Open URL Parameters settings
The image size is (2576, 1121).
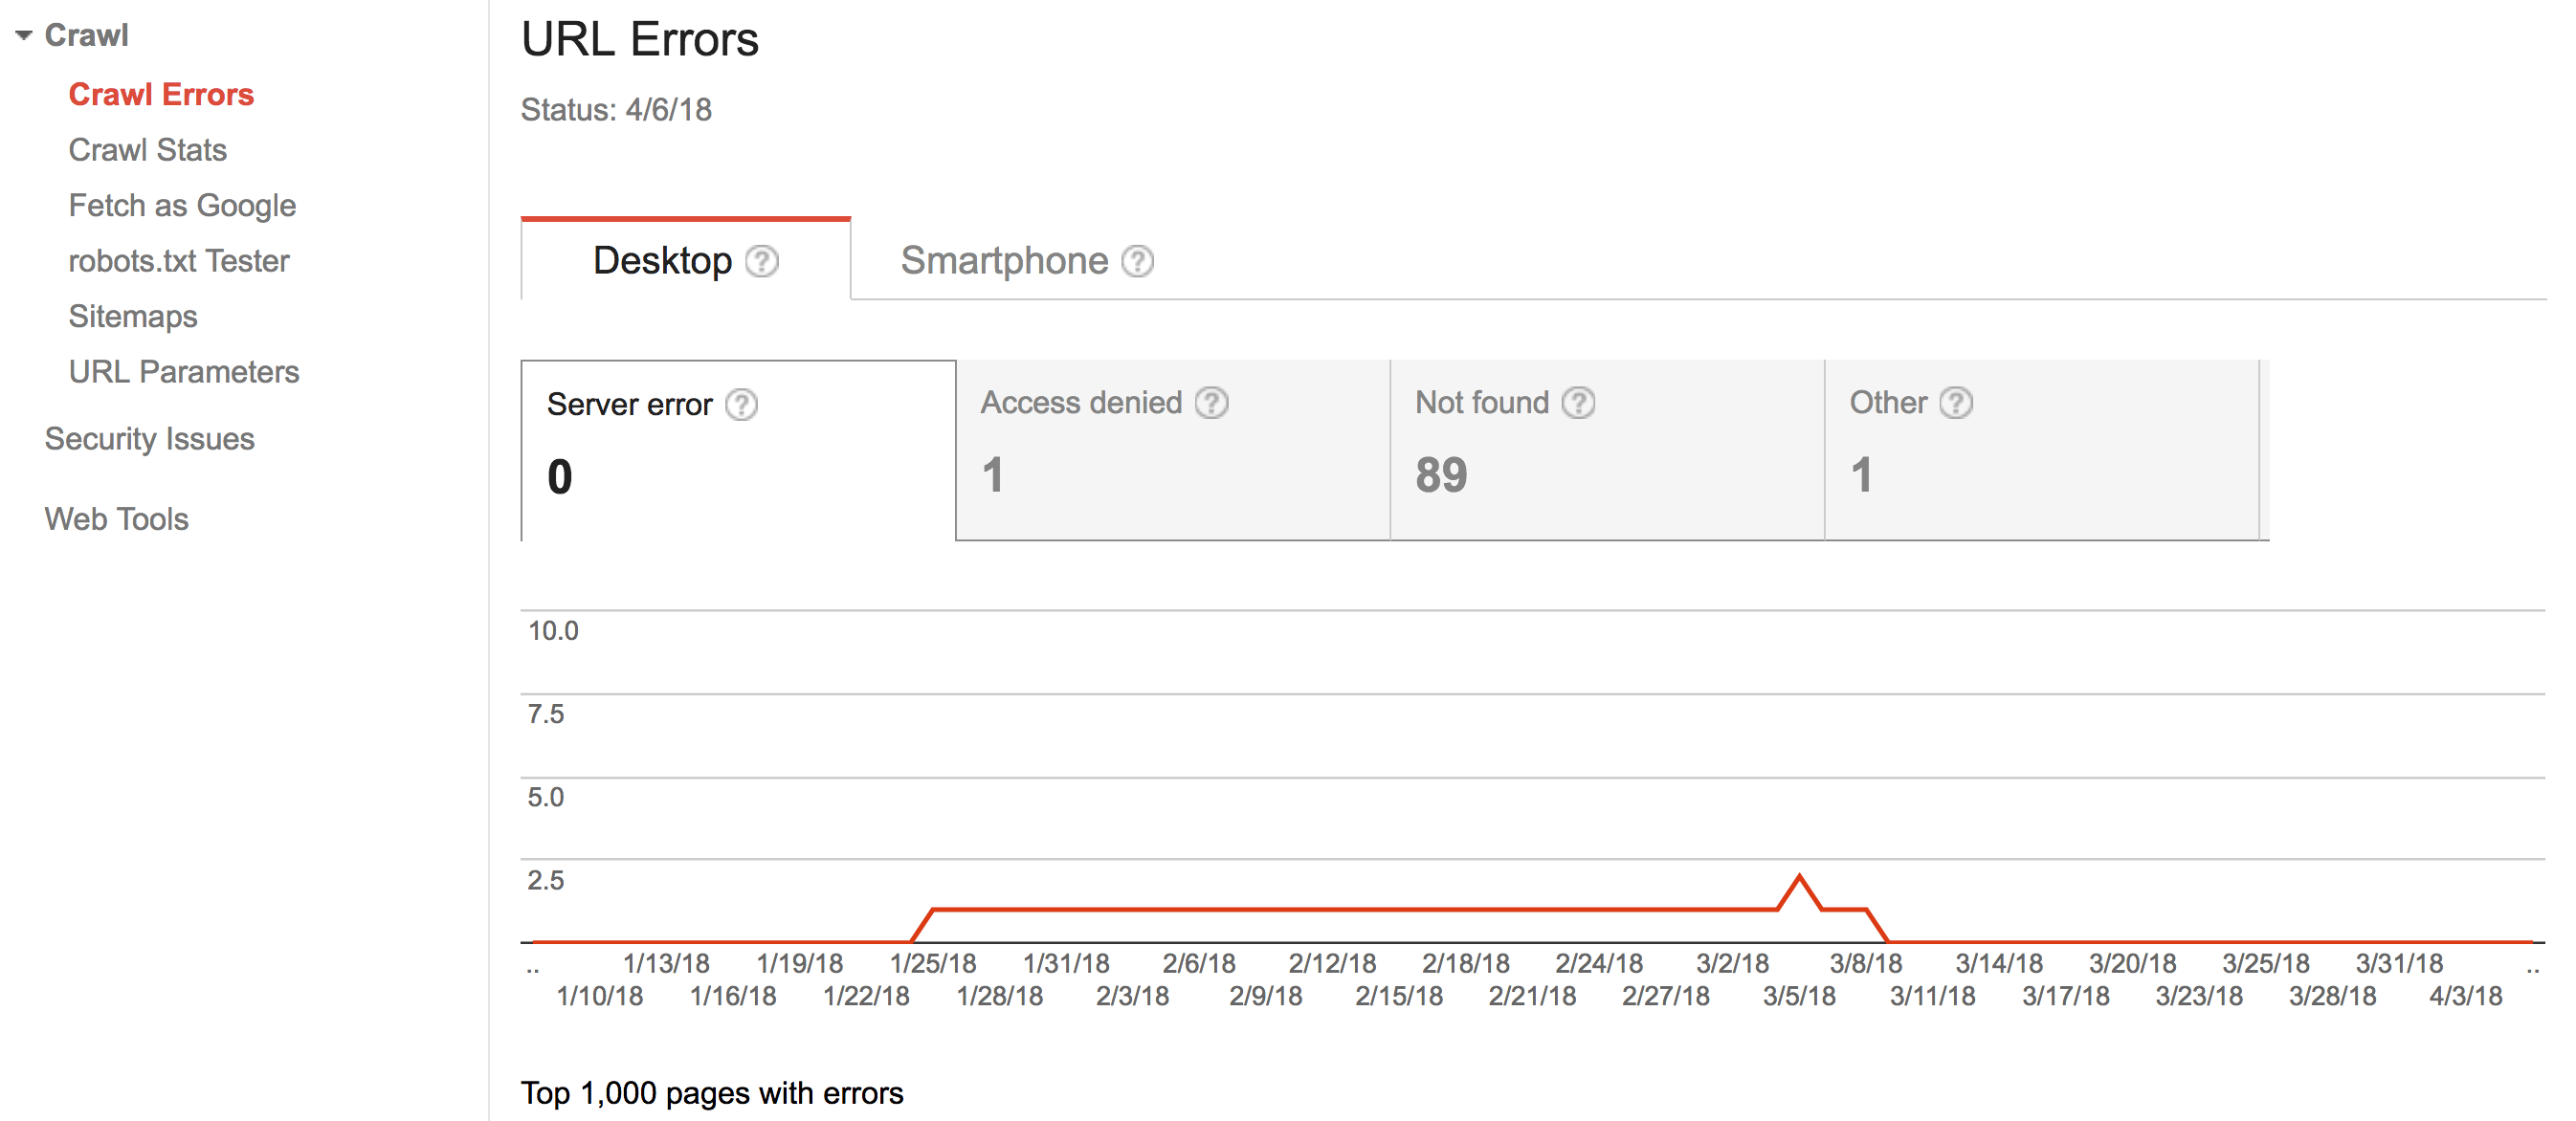(x=183, y=372)
